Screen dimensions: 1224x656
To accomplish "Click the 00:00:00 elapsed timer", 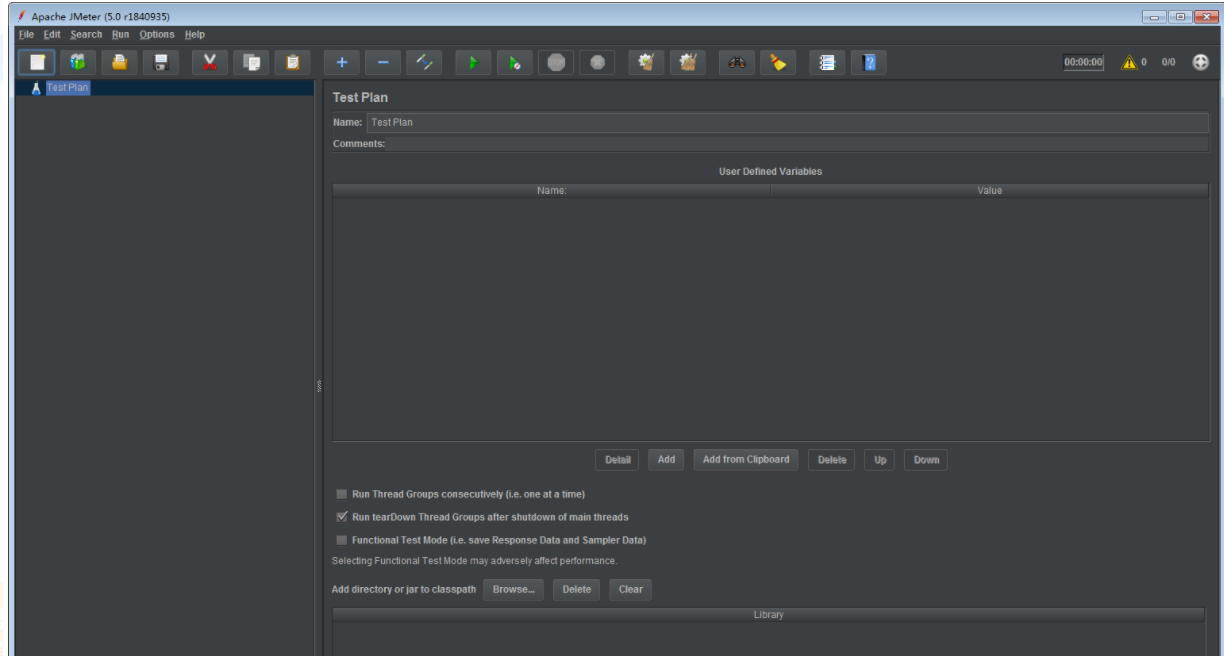I will click(1083, 62).
